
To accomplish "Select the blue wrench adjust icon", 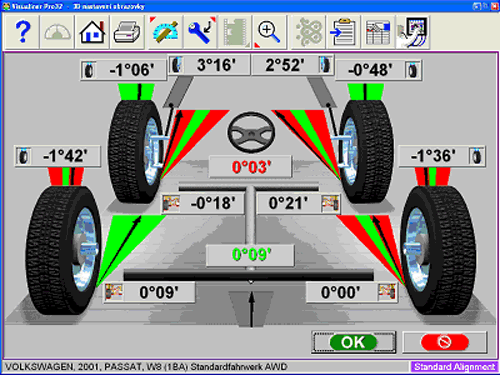I will coord(200,32).
